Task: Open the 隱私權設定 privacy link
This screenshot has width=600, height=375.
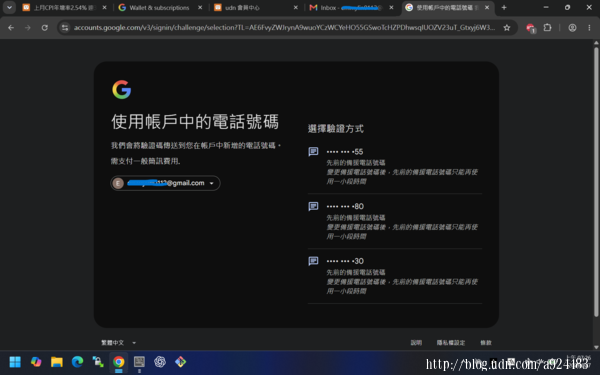Action: (x=451, y=342)
